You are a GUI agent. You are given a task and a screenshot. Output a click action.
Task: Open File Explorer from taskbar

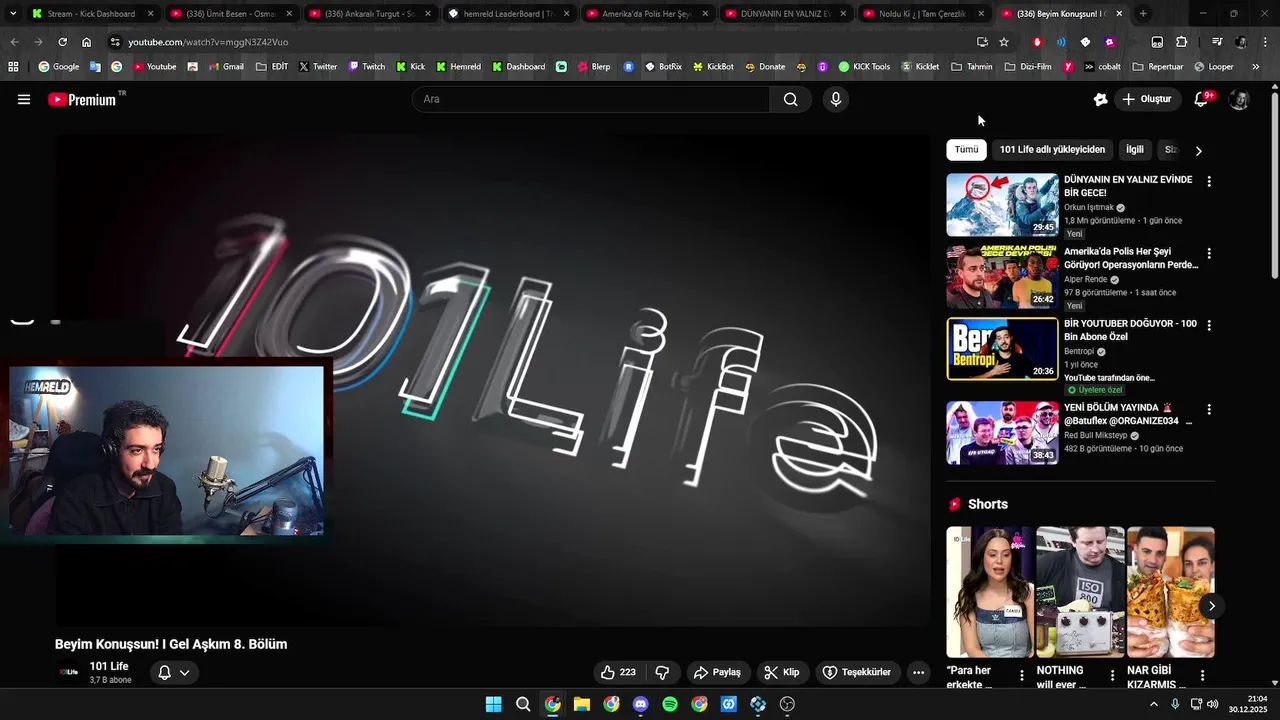pyautogui.click(x=582, y=704)
